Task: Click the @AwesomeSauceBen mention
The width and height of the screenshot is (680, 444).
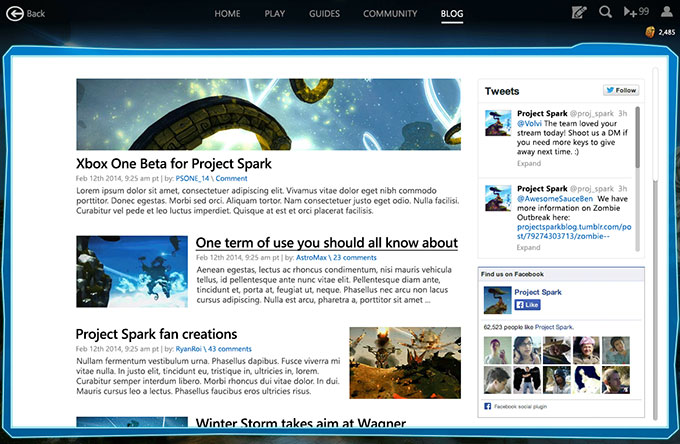Action: pos(555,199)
